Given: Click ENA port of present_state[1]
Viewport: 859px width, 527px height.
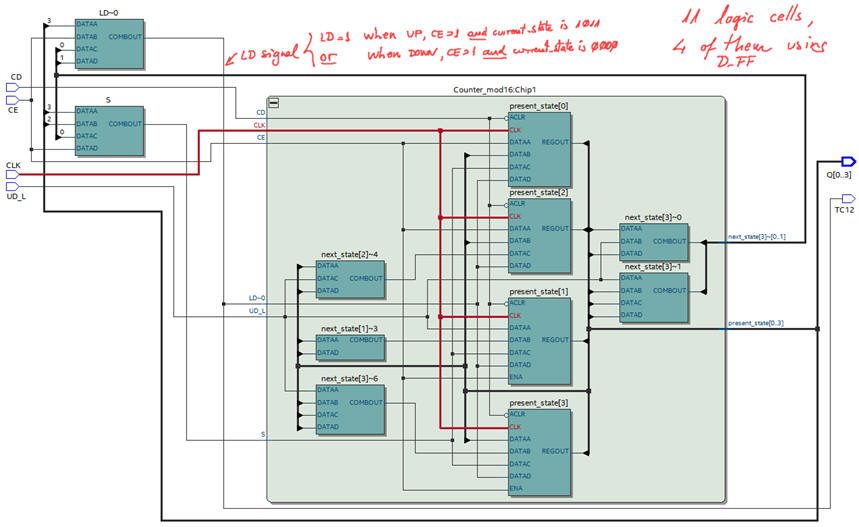Looking at the screenshot, I should (516, 377).
